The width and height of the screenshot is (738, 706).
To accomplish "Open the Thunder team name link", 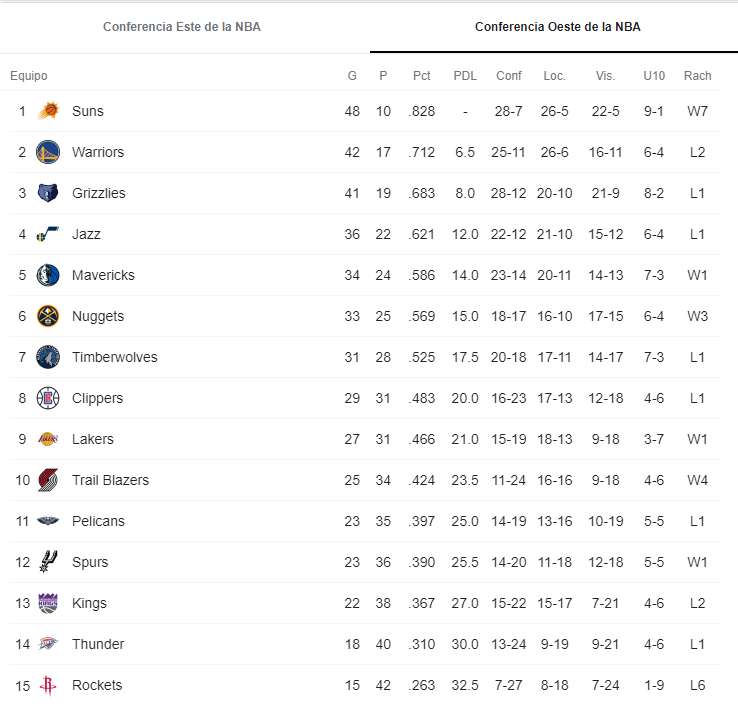I will (x=98, y=644).
